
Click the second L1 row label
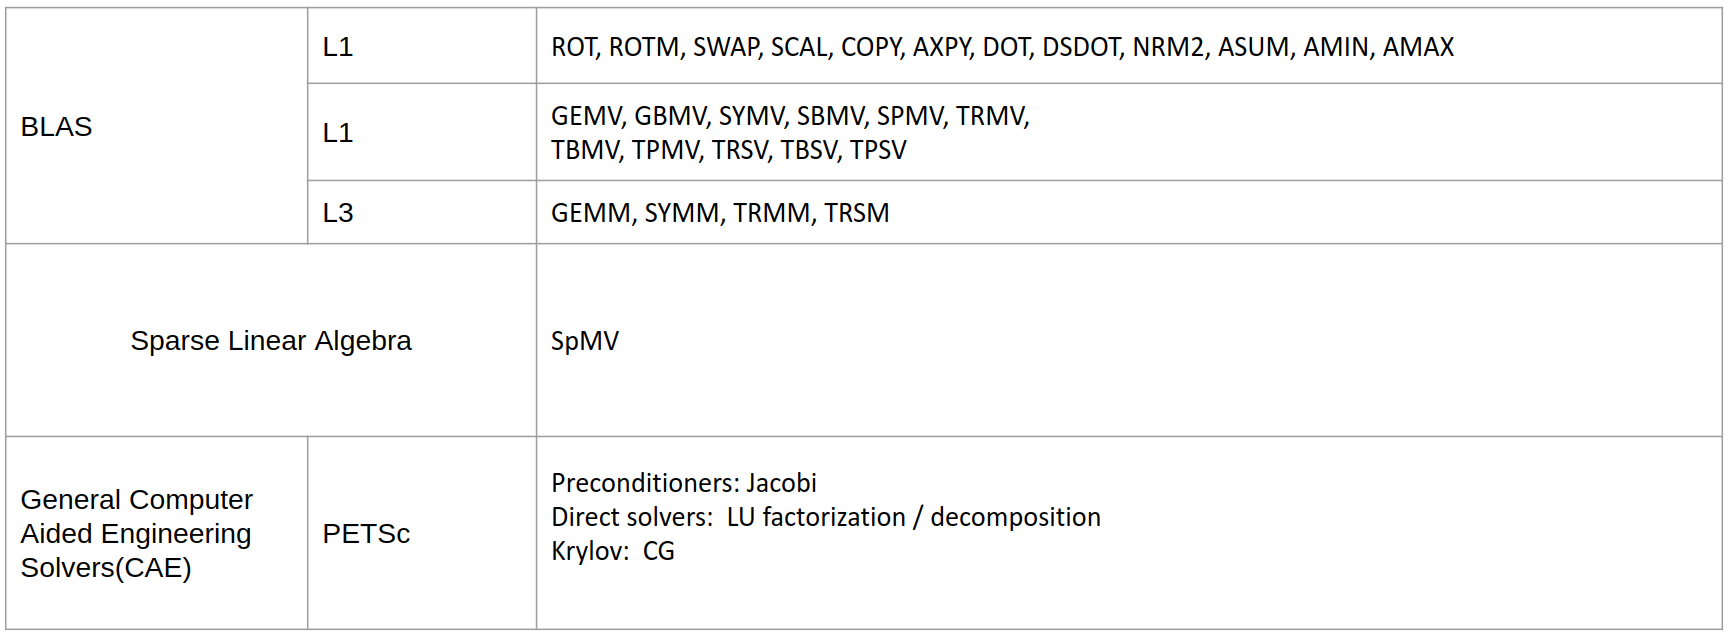point(338,133)
